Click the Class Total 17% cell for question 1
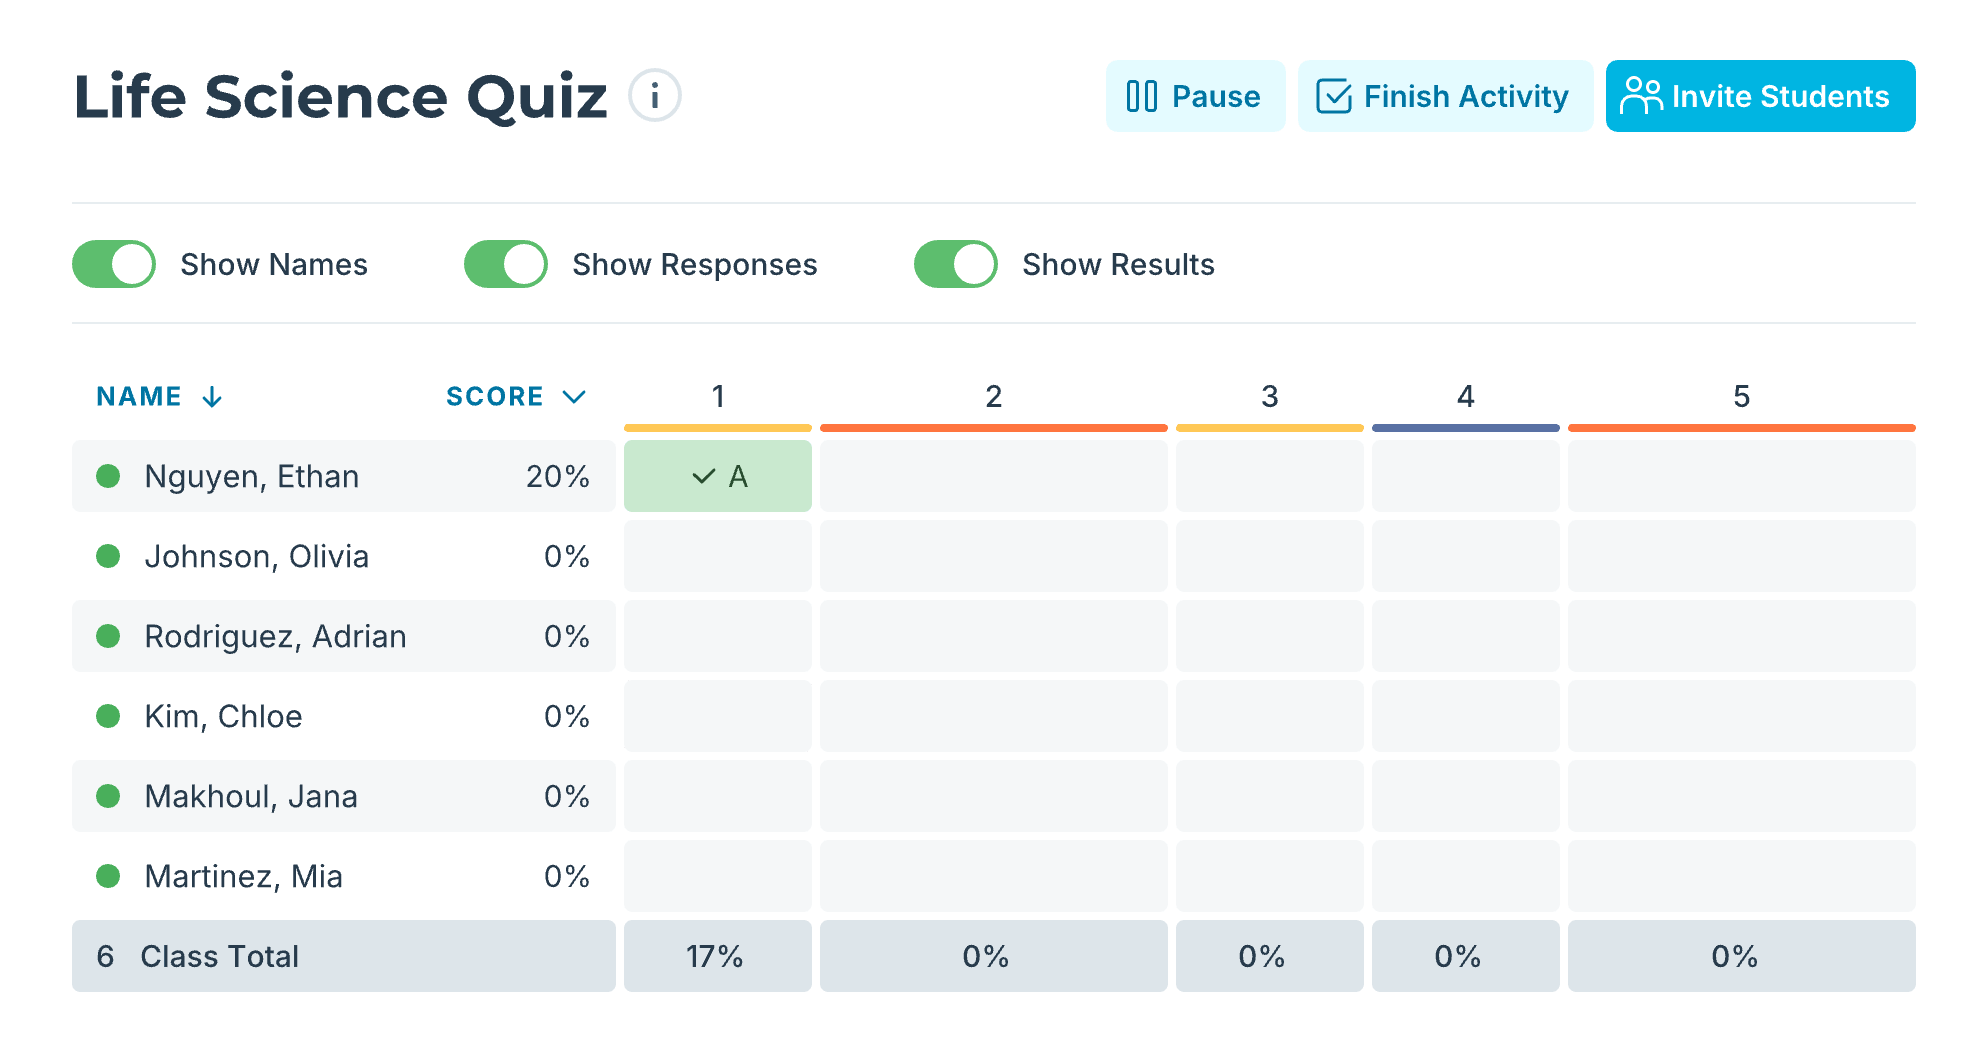 point(717,956)
